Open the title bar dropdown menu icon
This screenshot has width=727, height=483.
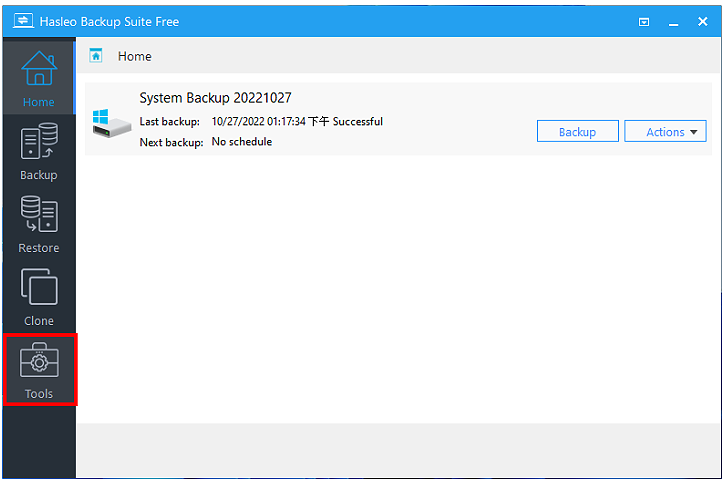click(644, 22)
